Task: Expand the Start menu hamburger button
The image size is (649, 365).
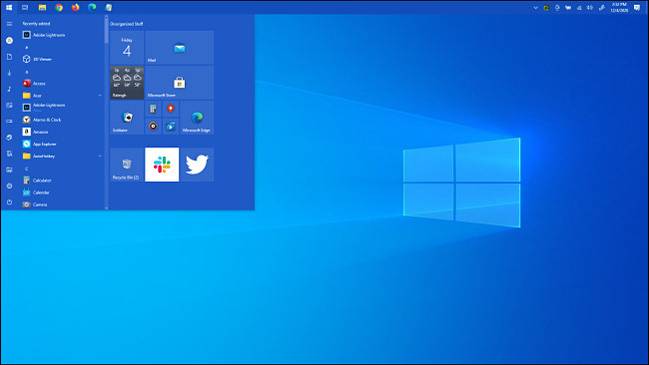Action: pos(9,24)
